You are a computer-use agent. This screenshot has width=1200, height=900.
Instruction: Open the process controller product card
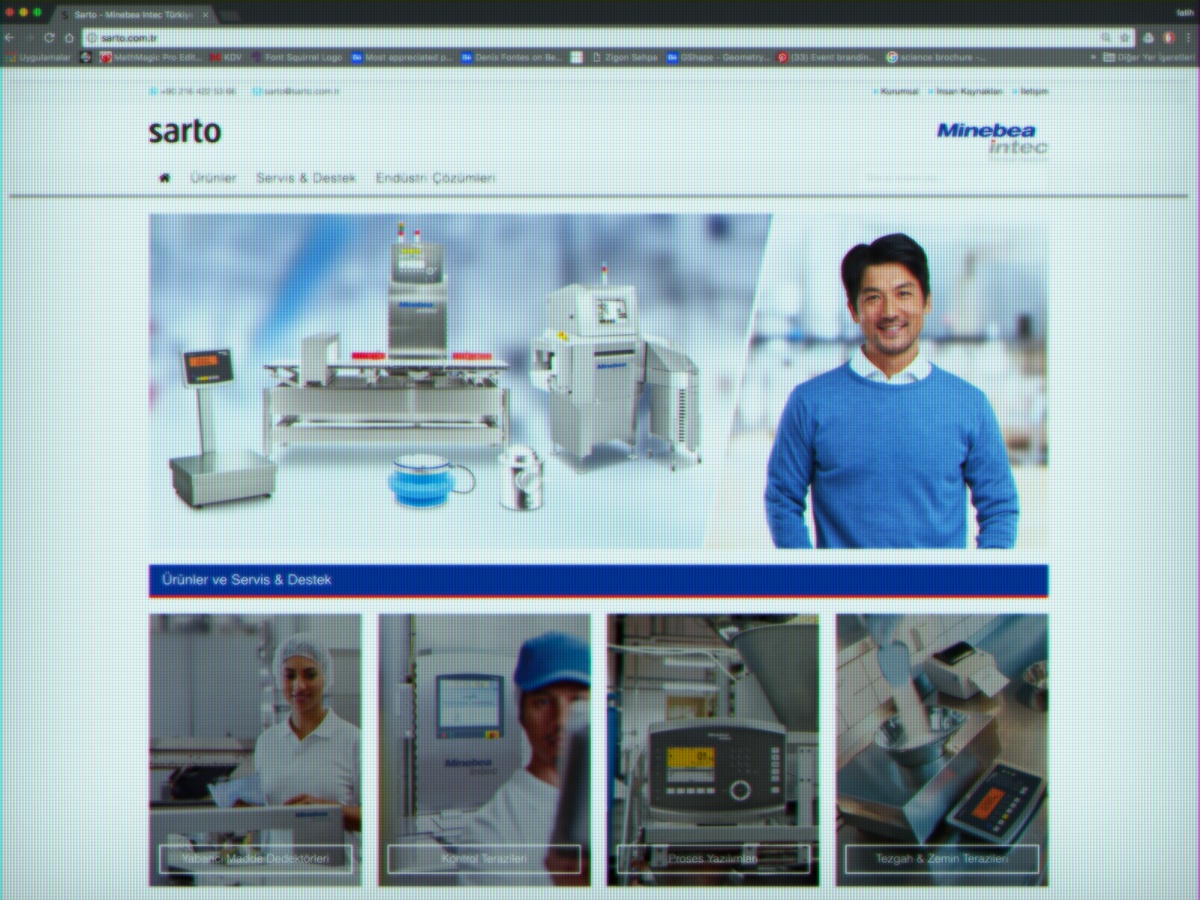[713, 750]
